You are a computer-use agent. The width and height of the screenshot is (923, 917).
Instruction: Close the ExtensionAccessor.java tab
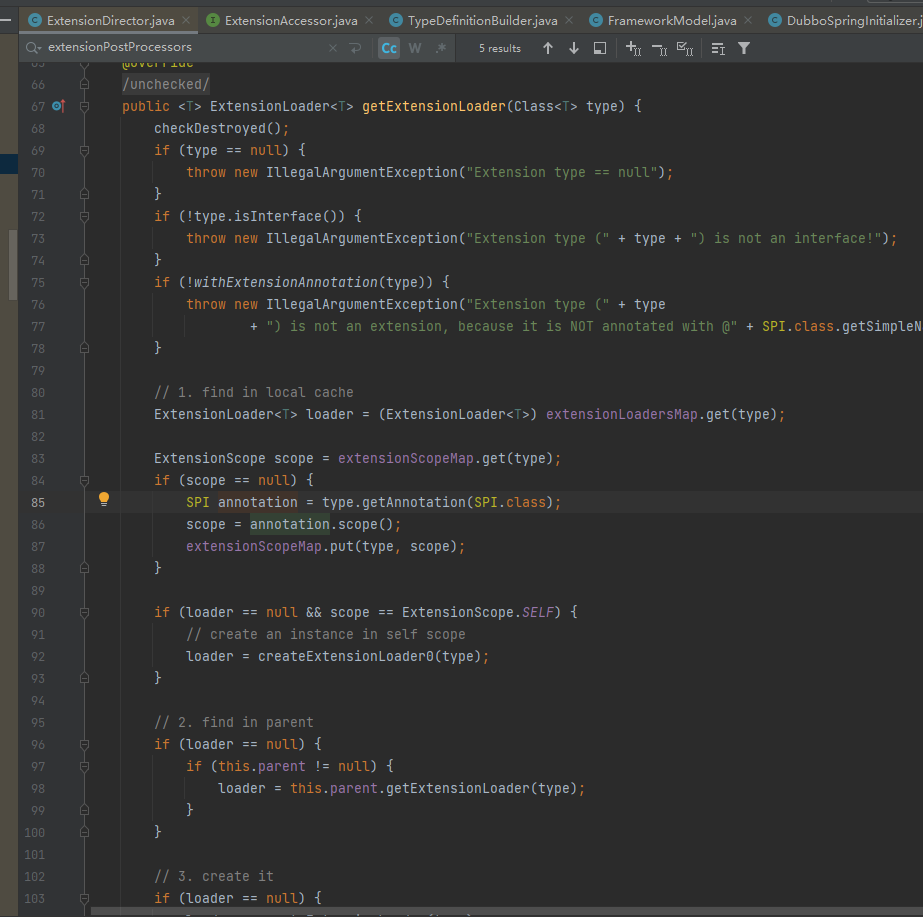click(369, 20)
